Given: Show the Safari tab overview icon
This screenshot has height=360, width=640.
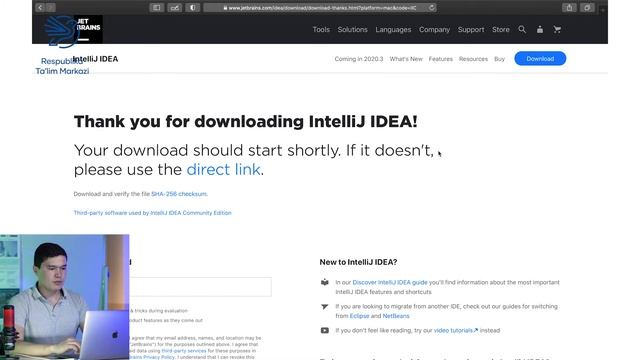Looking at the screenshot, I should (x=587, y=7).
